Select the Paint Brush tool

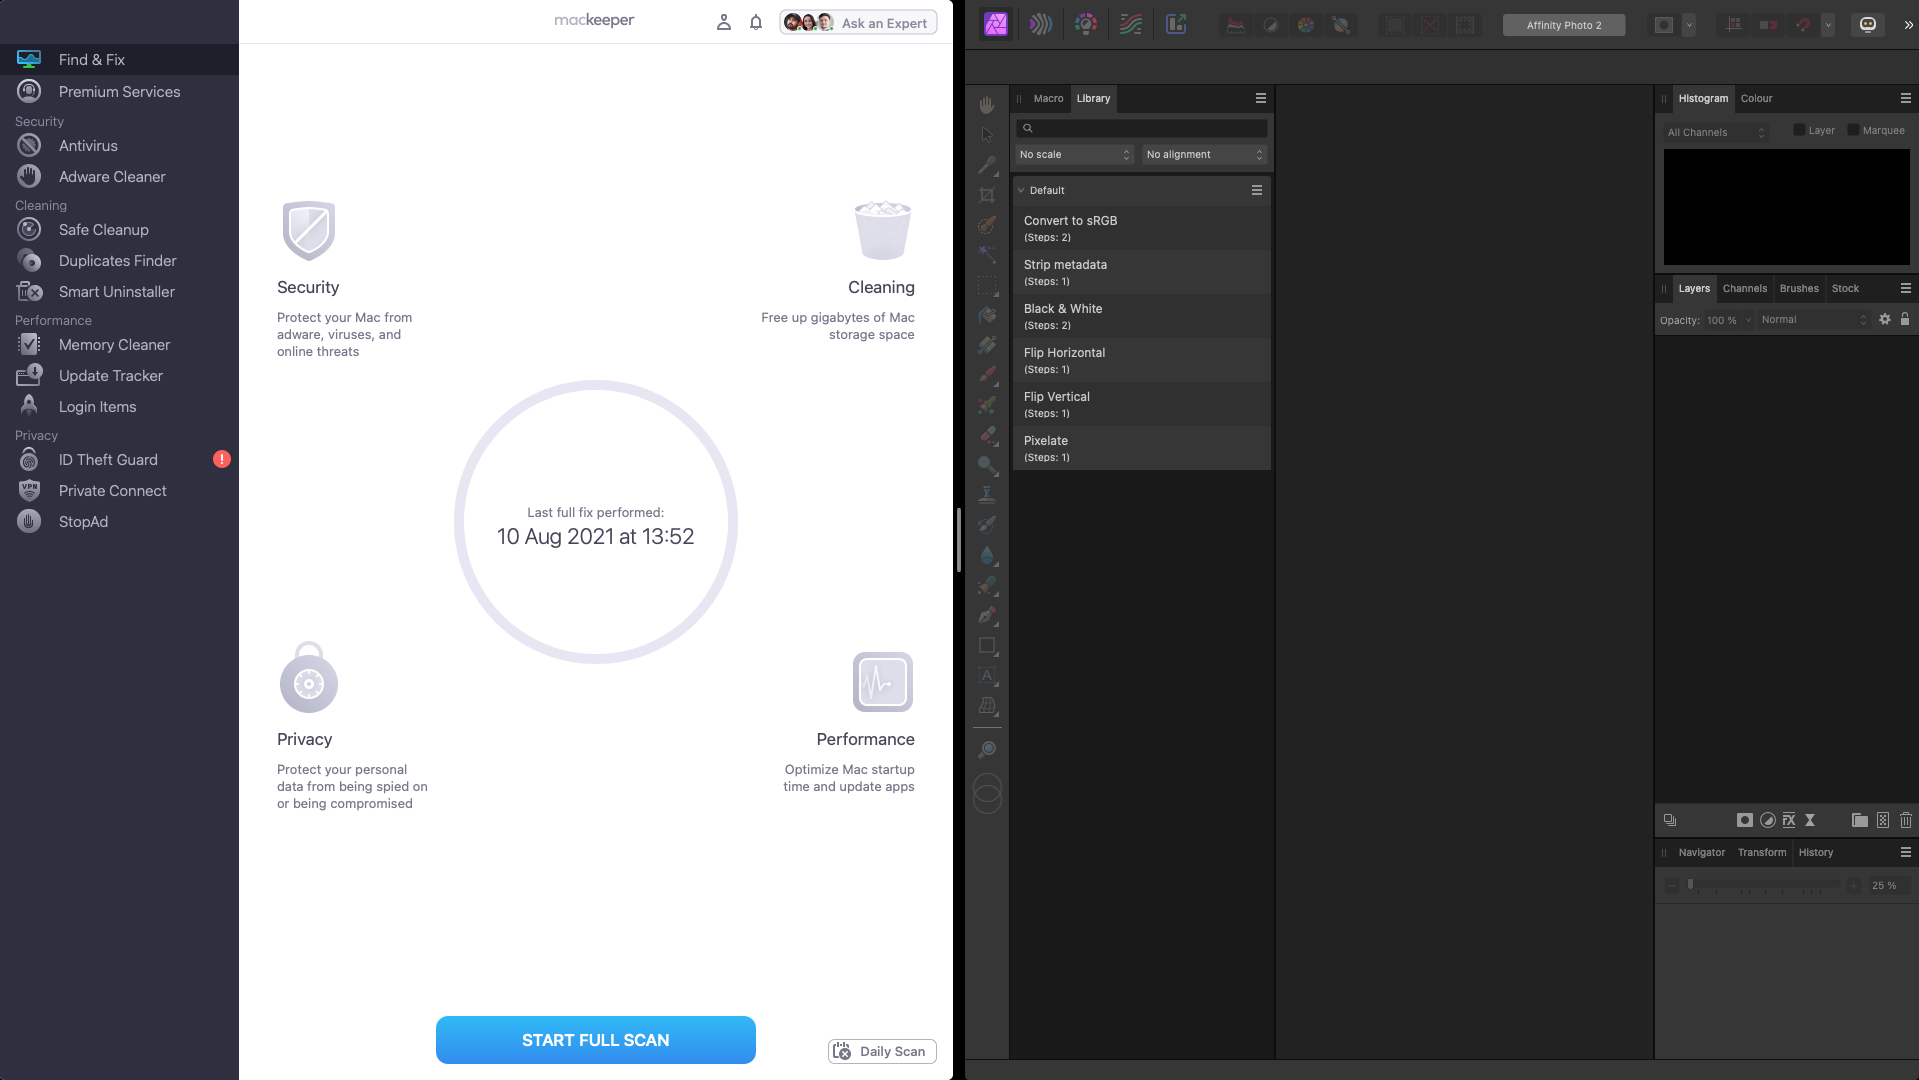click(x=987, y=375)
